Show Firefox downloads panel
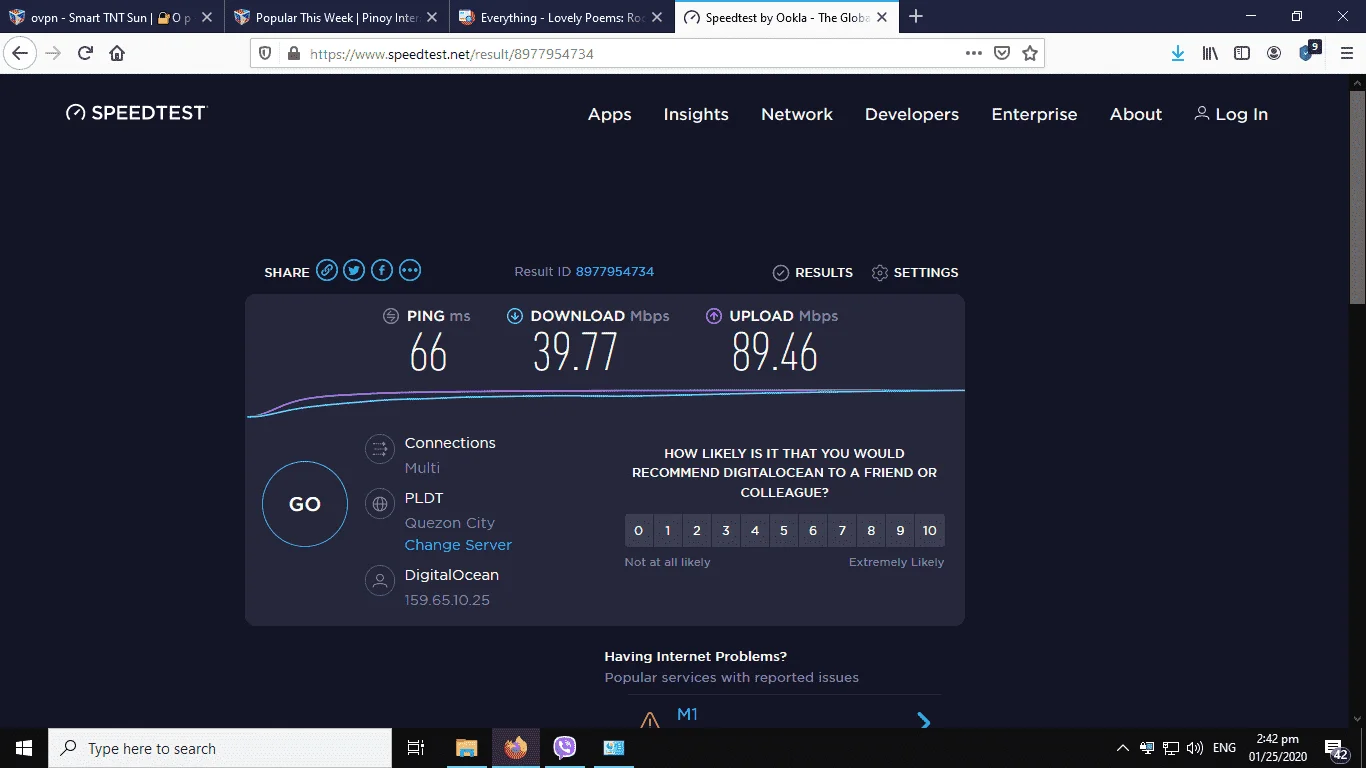The image size is (1366, 768). (1178, 54)
